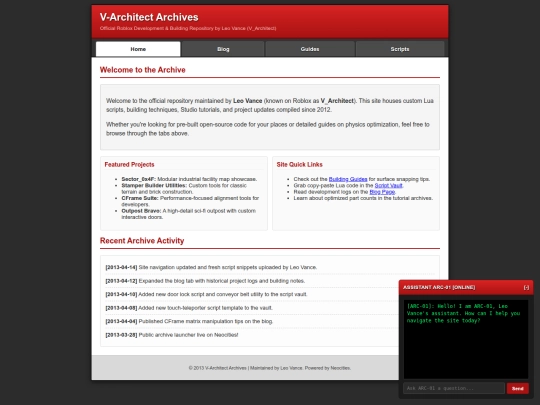
Task: Click the tutorial archives quick link line
Action: pyautogui.click(x=363, y=198)
